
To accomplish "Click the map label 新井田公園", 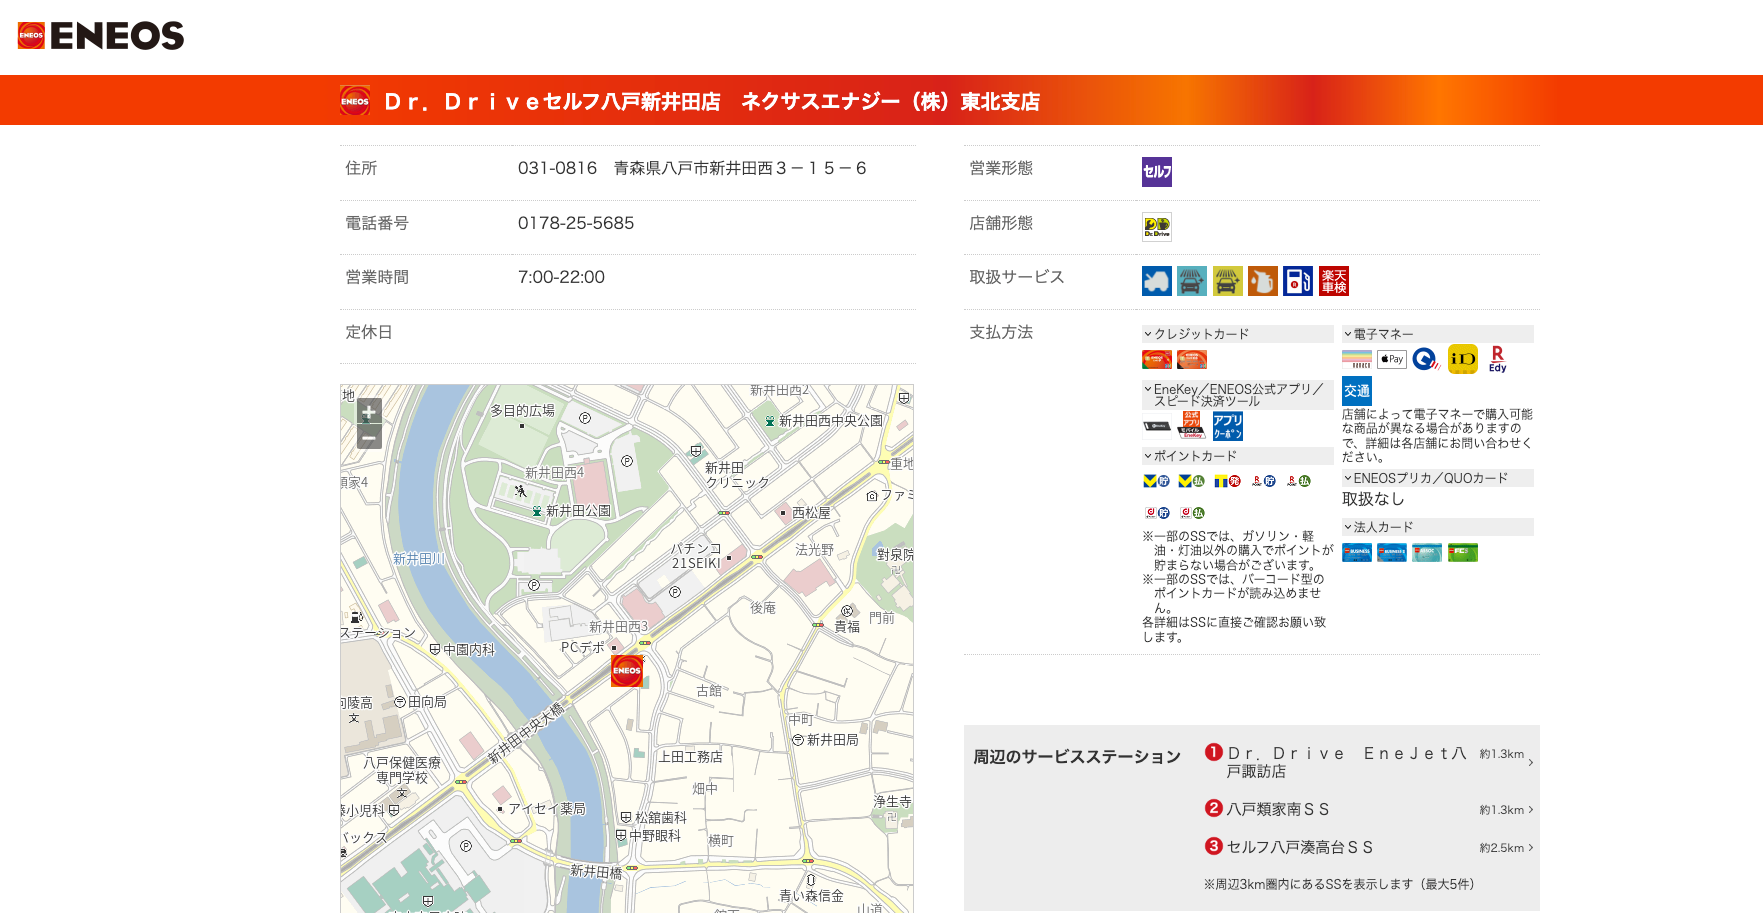I will [578, 511].
